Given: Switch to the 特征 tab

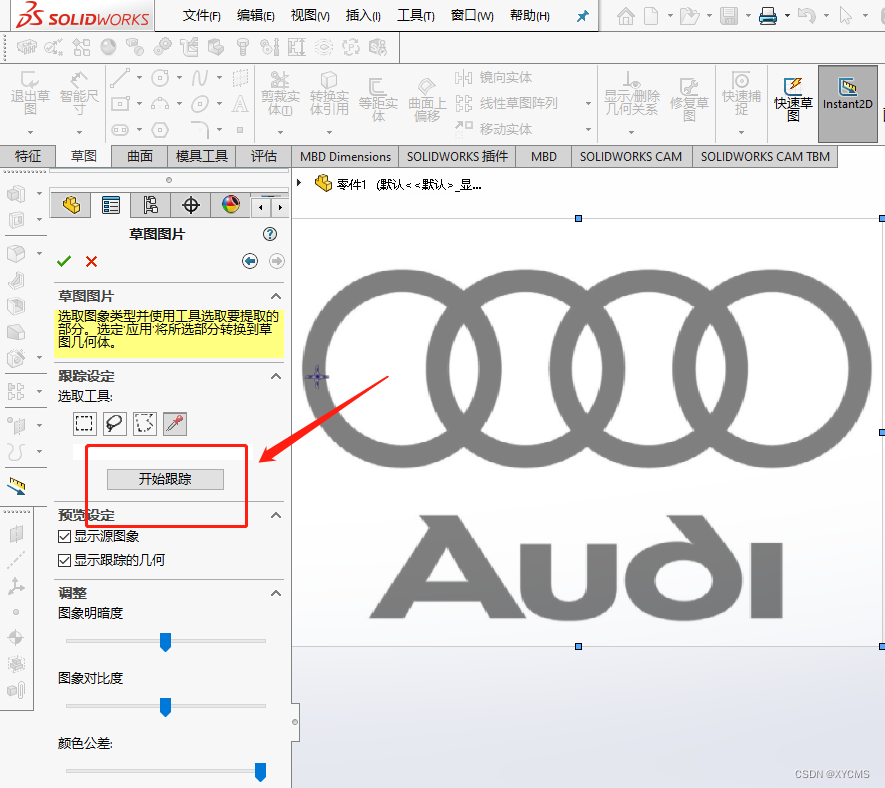Looking at the screenshot, I should pos(28,156).
